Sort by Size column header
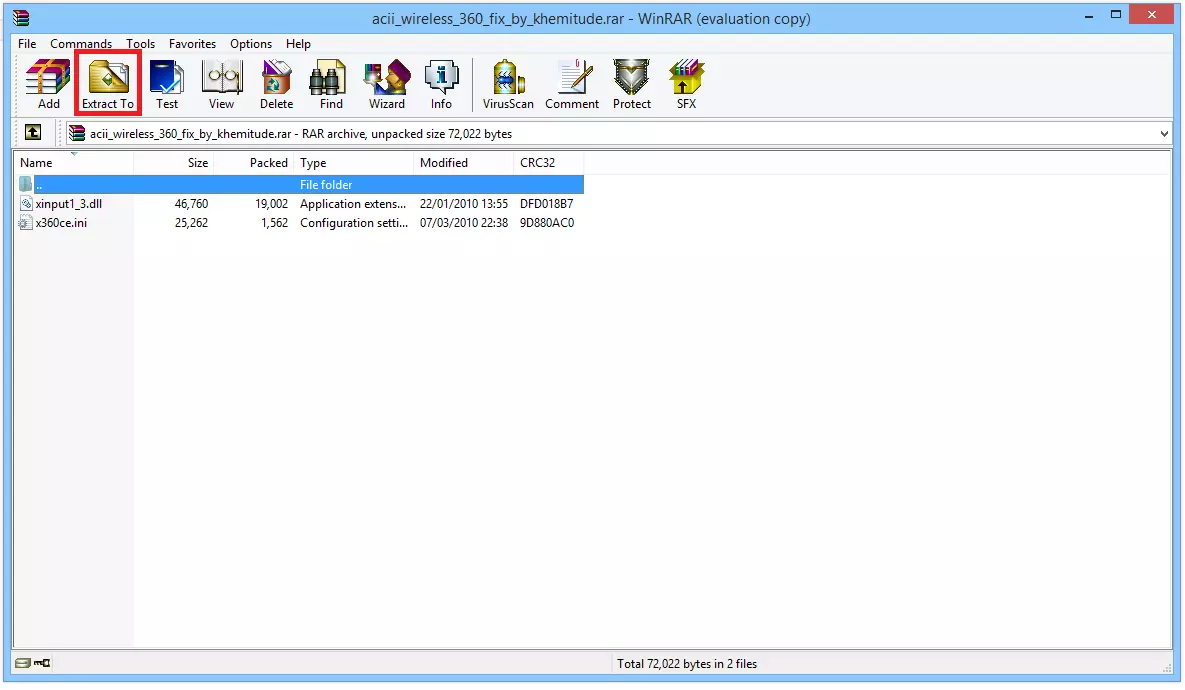This screenshot has width=1185, height=690. pos(173,162)
